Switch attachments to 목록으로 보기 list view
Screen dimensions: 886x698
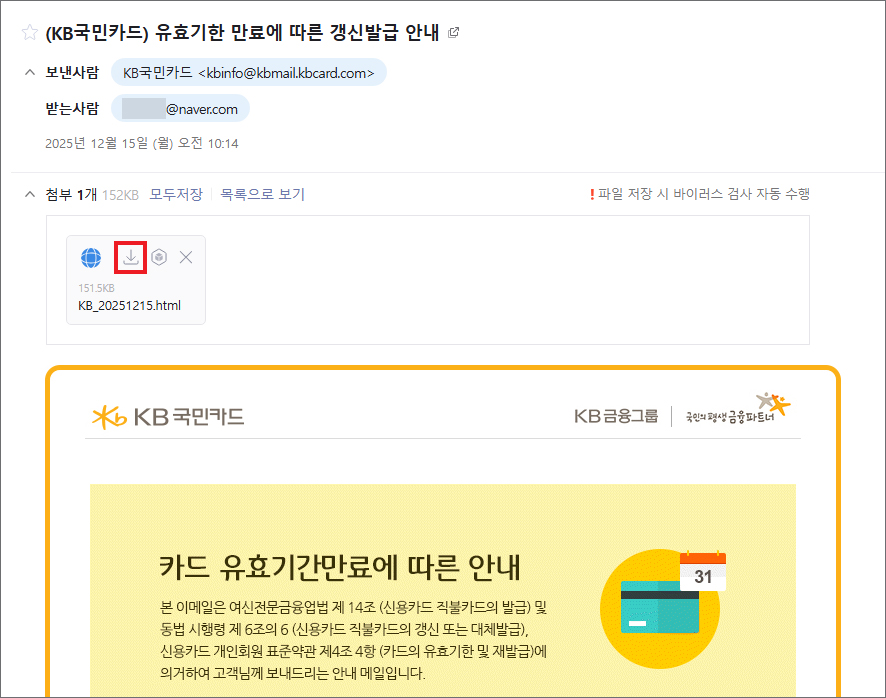pos(262,194)
